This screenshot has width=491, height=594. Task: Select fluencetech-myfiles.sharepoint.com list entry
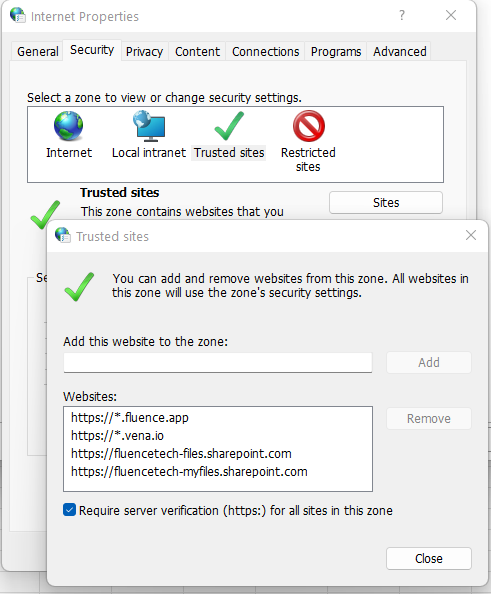pos(189,472)
